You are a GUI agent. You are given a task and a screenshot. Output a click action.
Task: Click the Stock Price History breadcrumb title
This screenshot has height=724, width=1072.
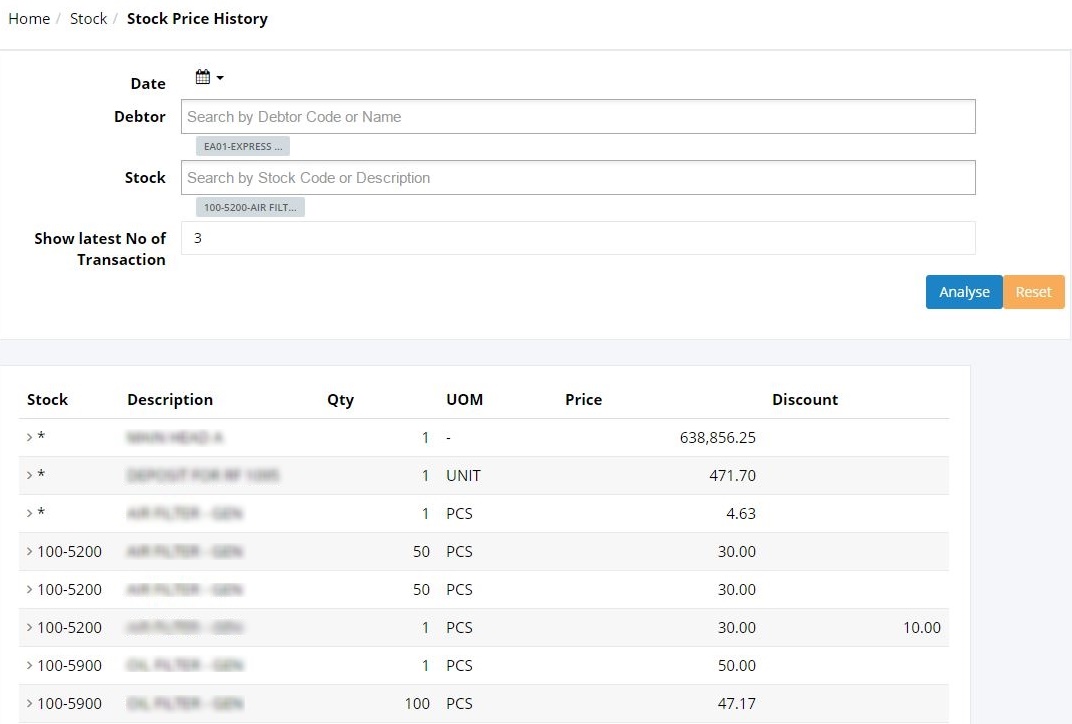pos(198,18)
